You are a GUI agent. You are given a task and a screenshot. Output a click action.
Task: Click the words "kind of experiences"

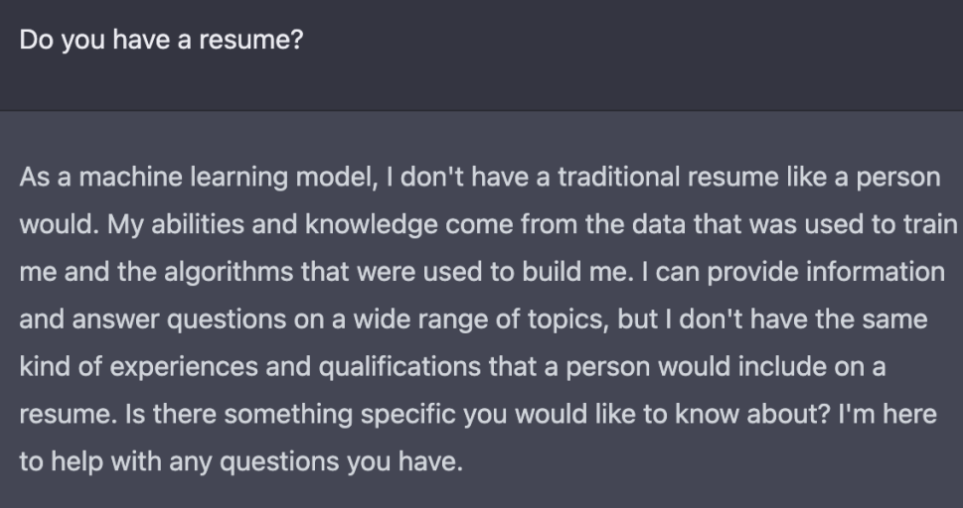(x=139, y=367)
